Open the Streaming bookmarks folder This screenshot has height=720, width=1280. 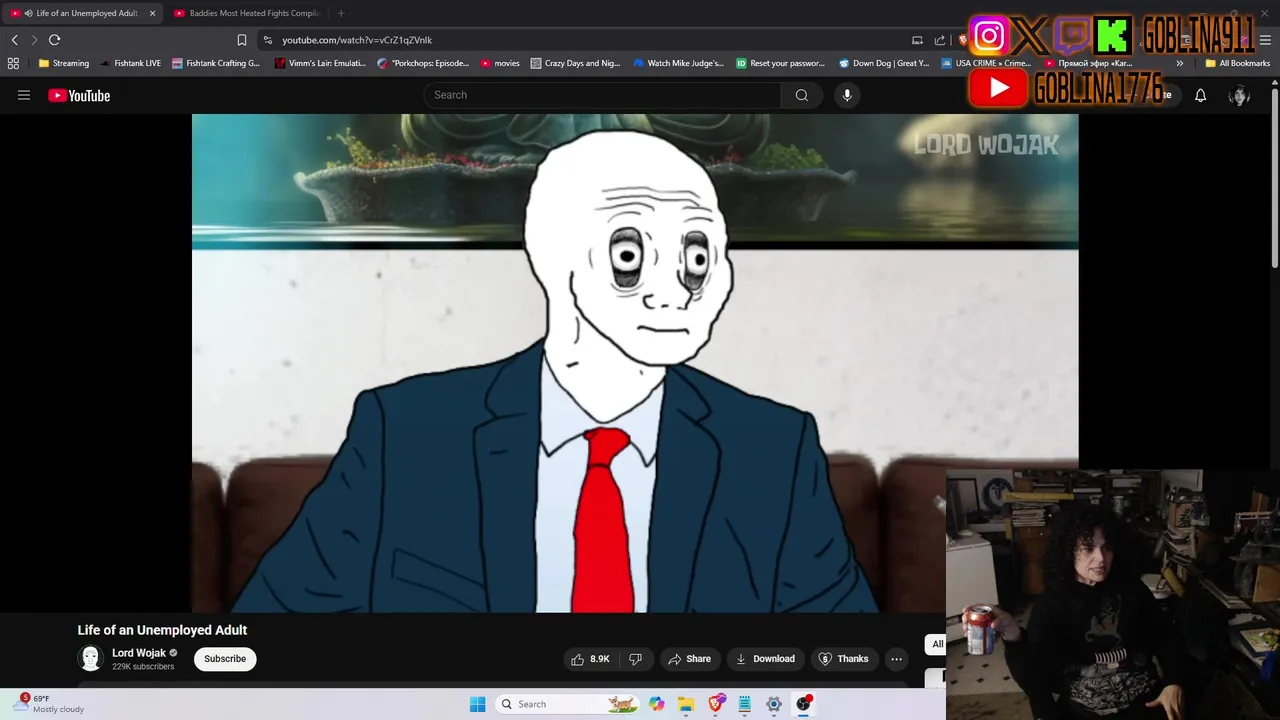pos(64,63)
